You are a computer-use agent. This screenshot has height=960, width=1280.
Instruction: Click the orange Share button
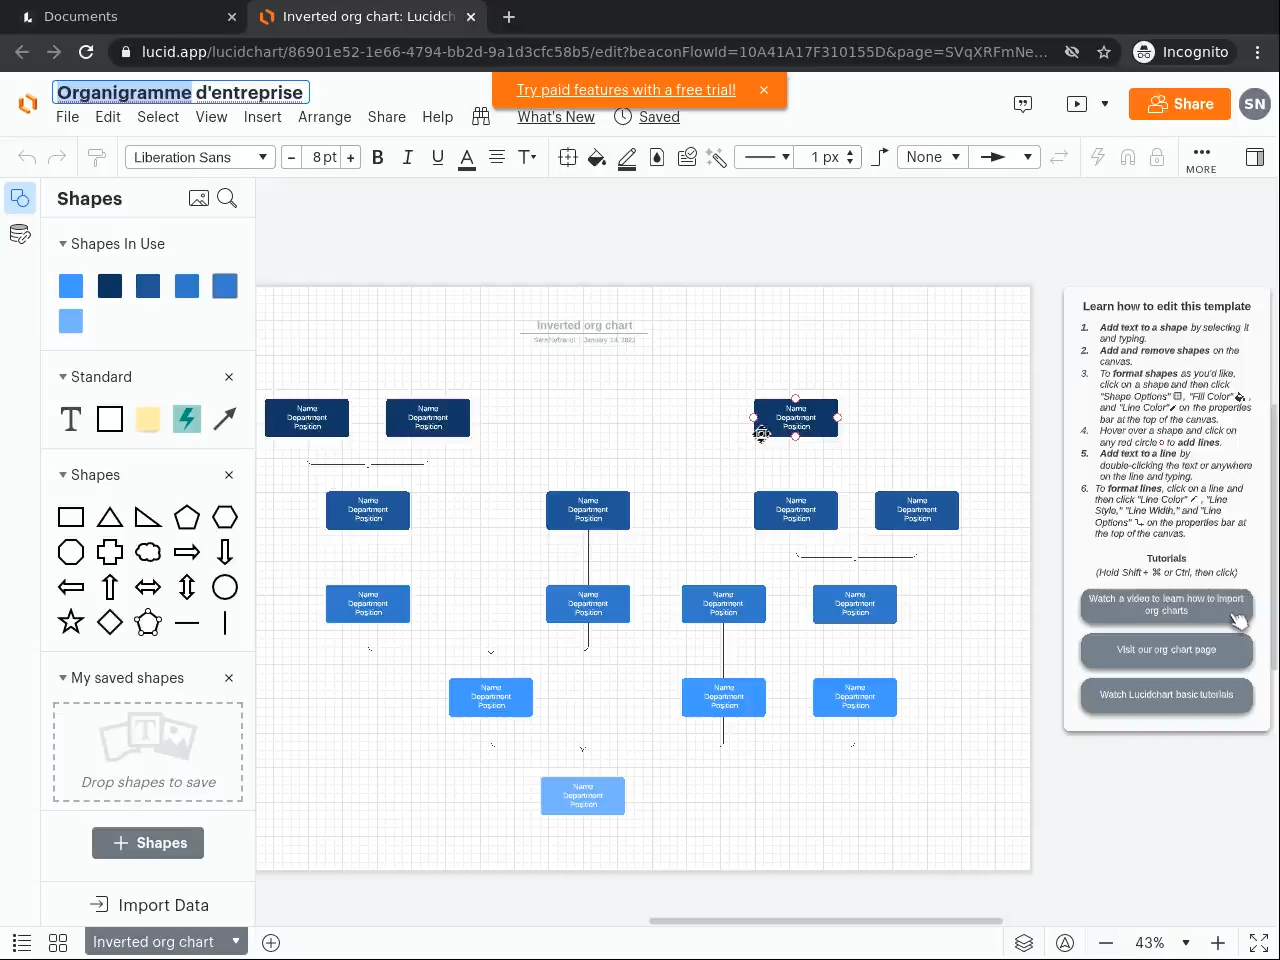point(1180,104)
